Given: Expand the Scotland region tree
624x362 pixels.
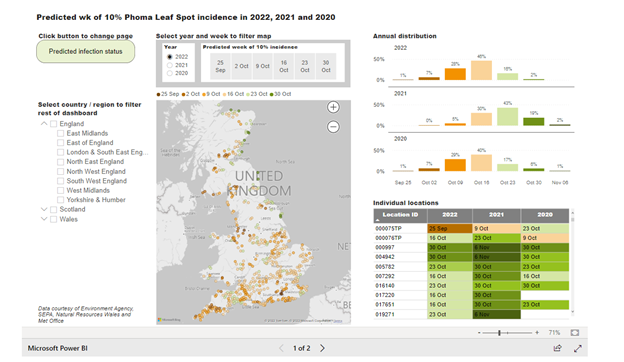Looking at the screenshot, I should pos(44,209).
